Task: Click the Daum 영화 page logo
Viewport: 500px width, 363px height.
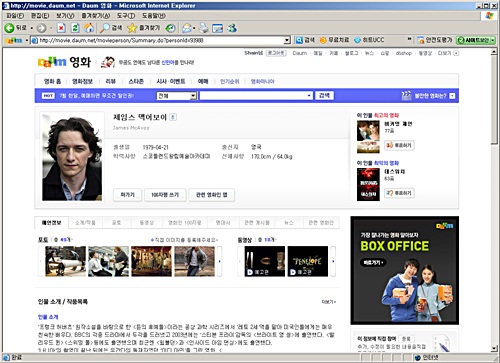Action: (64, 62)
